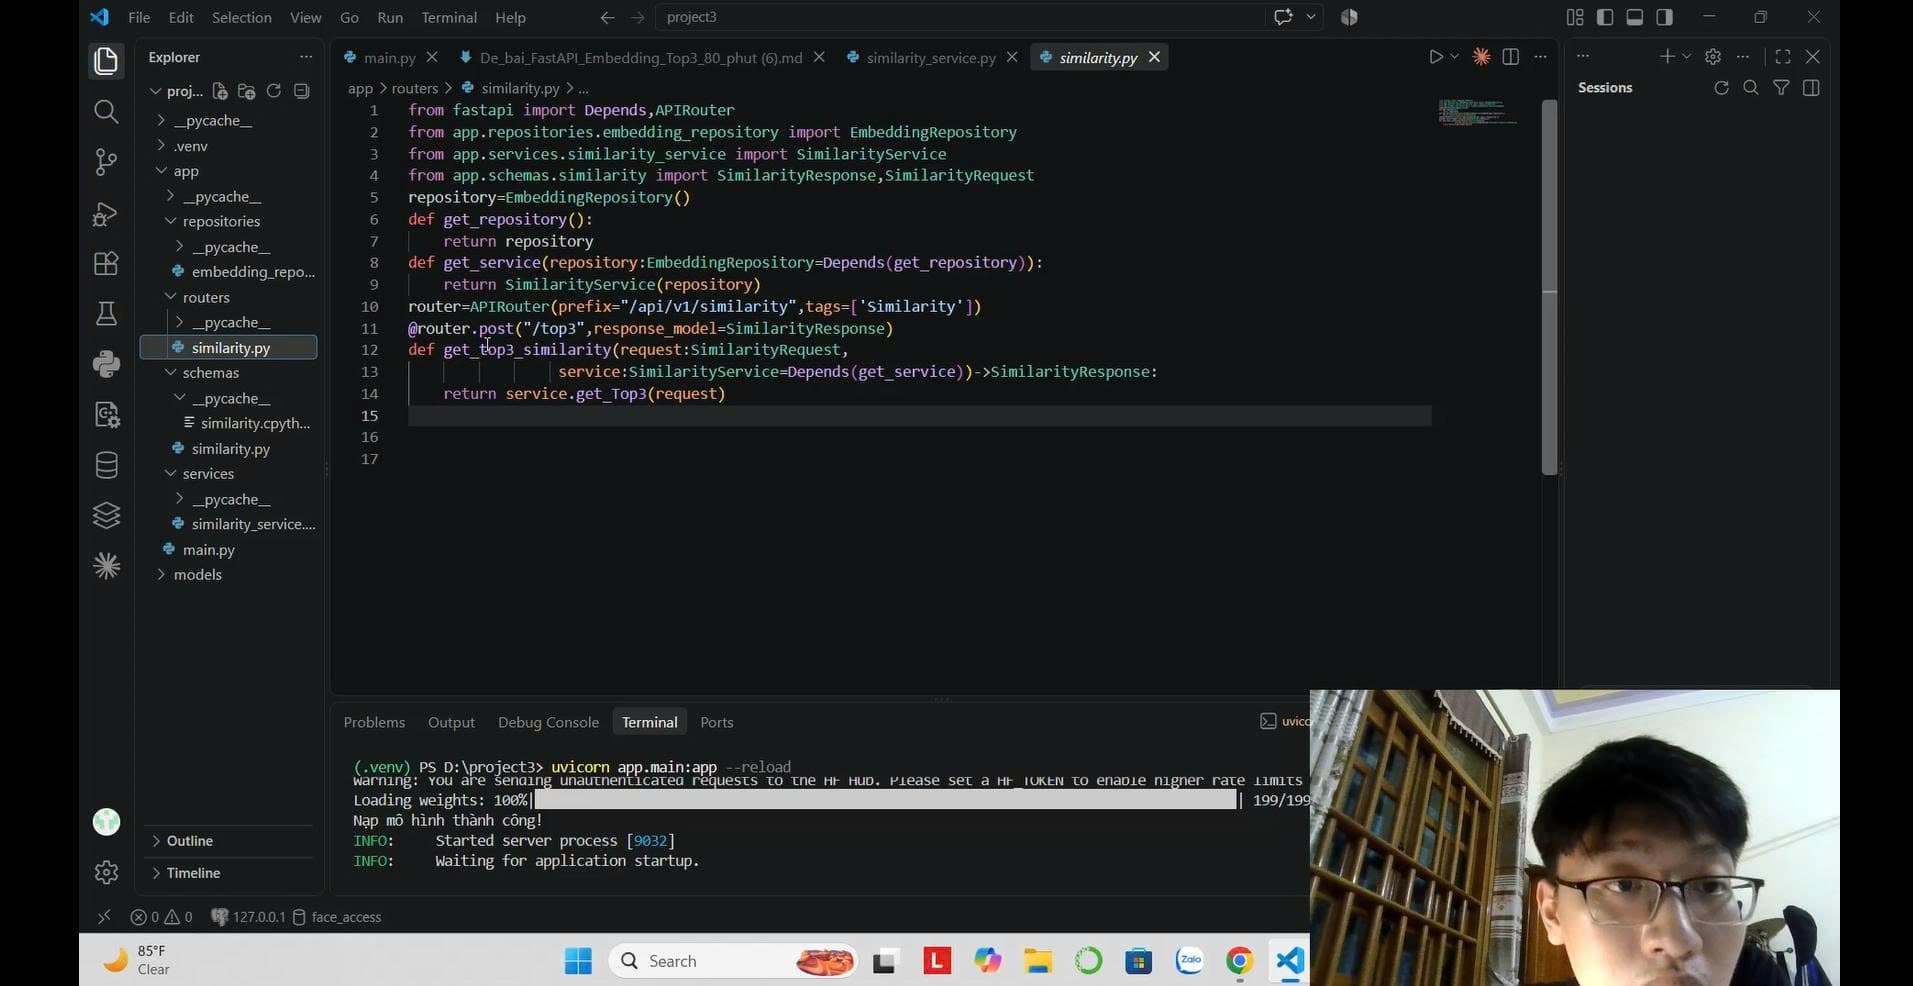This screenshot has height=986, width=1913.
Task: Start a new session with plus icon
Action: 1667,57
